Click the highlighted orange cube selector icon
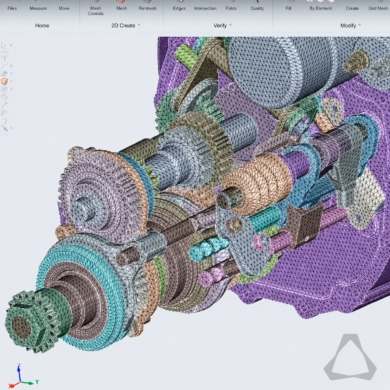The width and height of the screenshot is (390, 390). pyautogui.click(x=4, y=81)
